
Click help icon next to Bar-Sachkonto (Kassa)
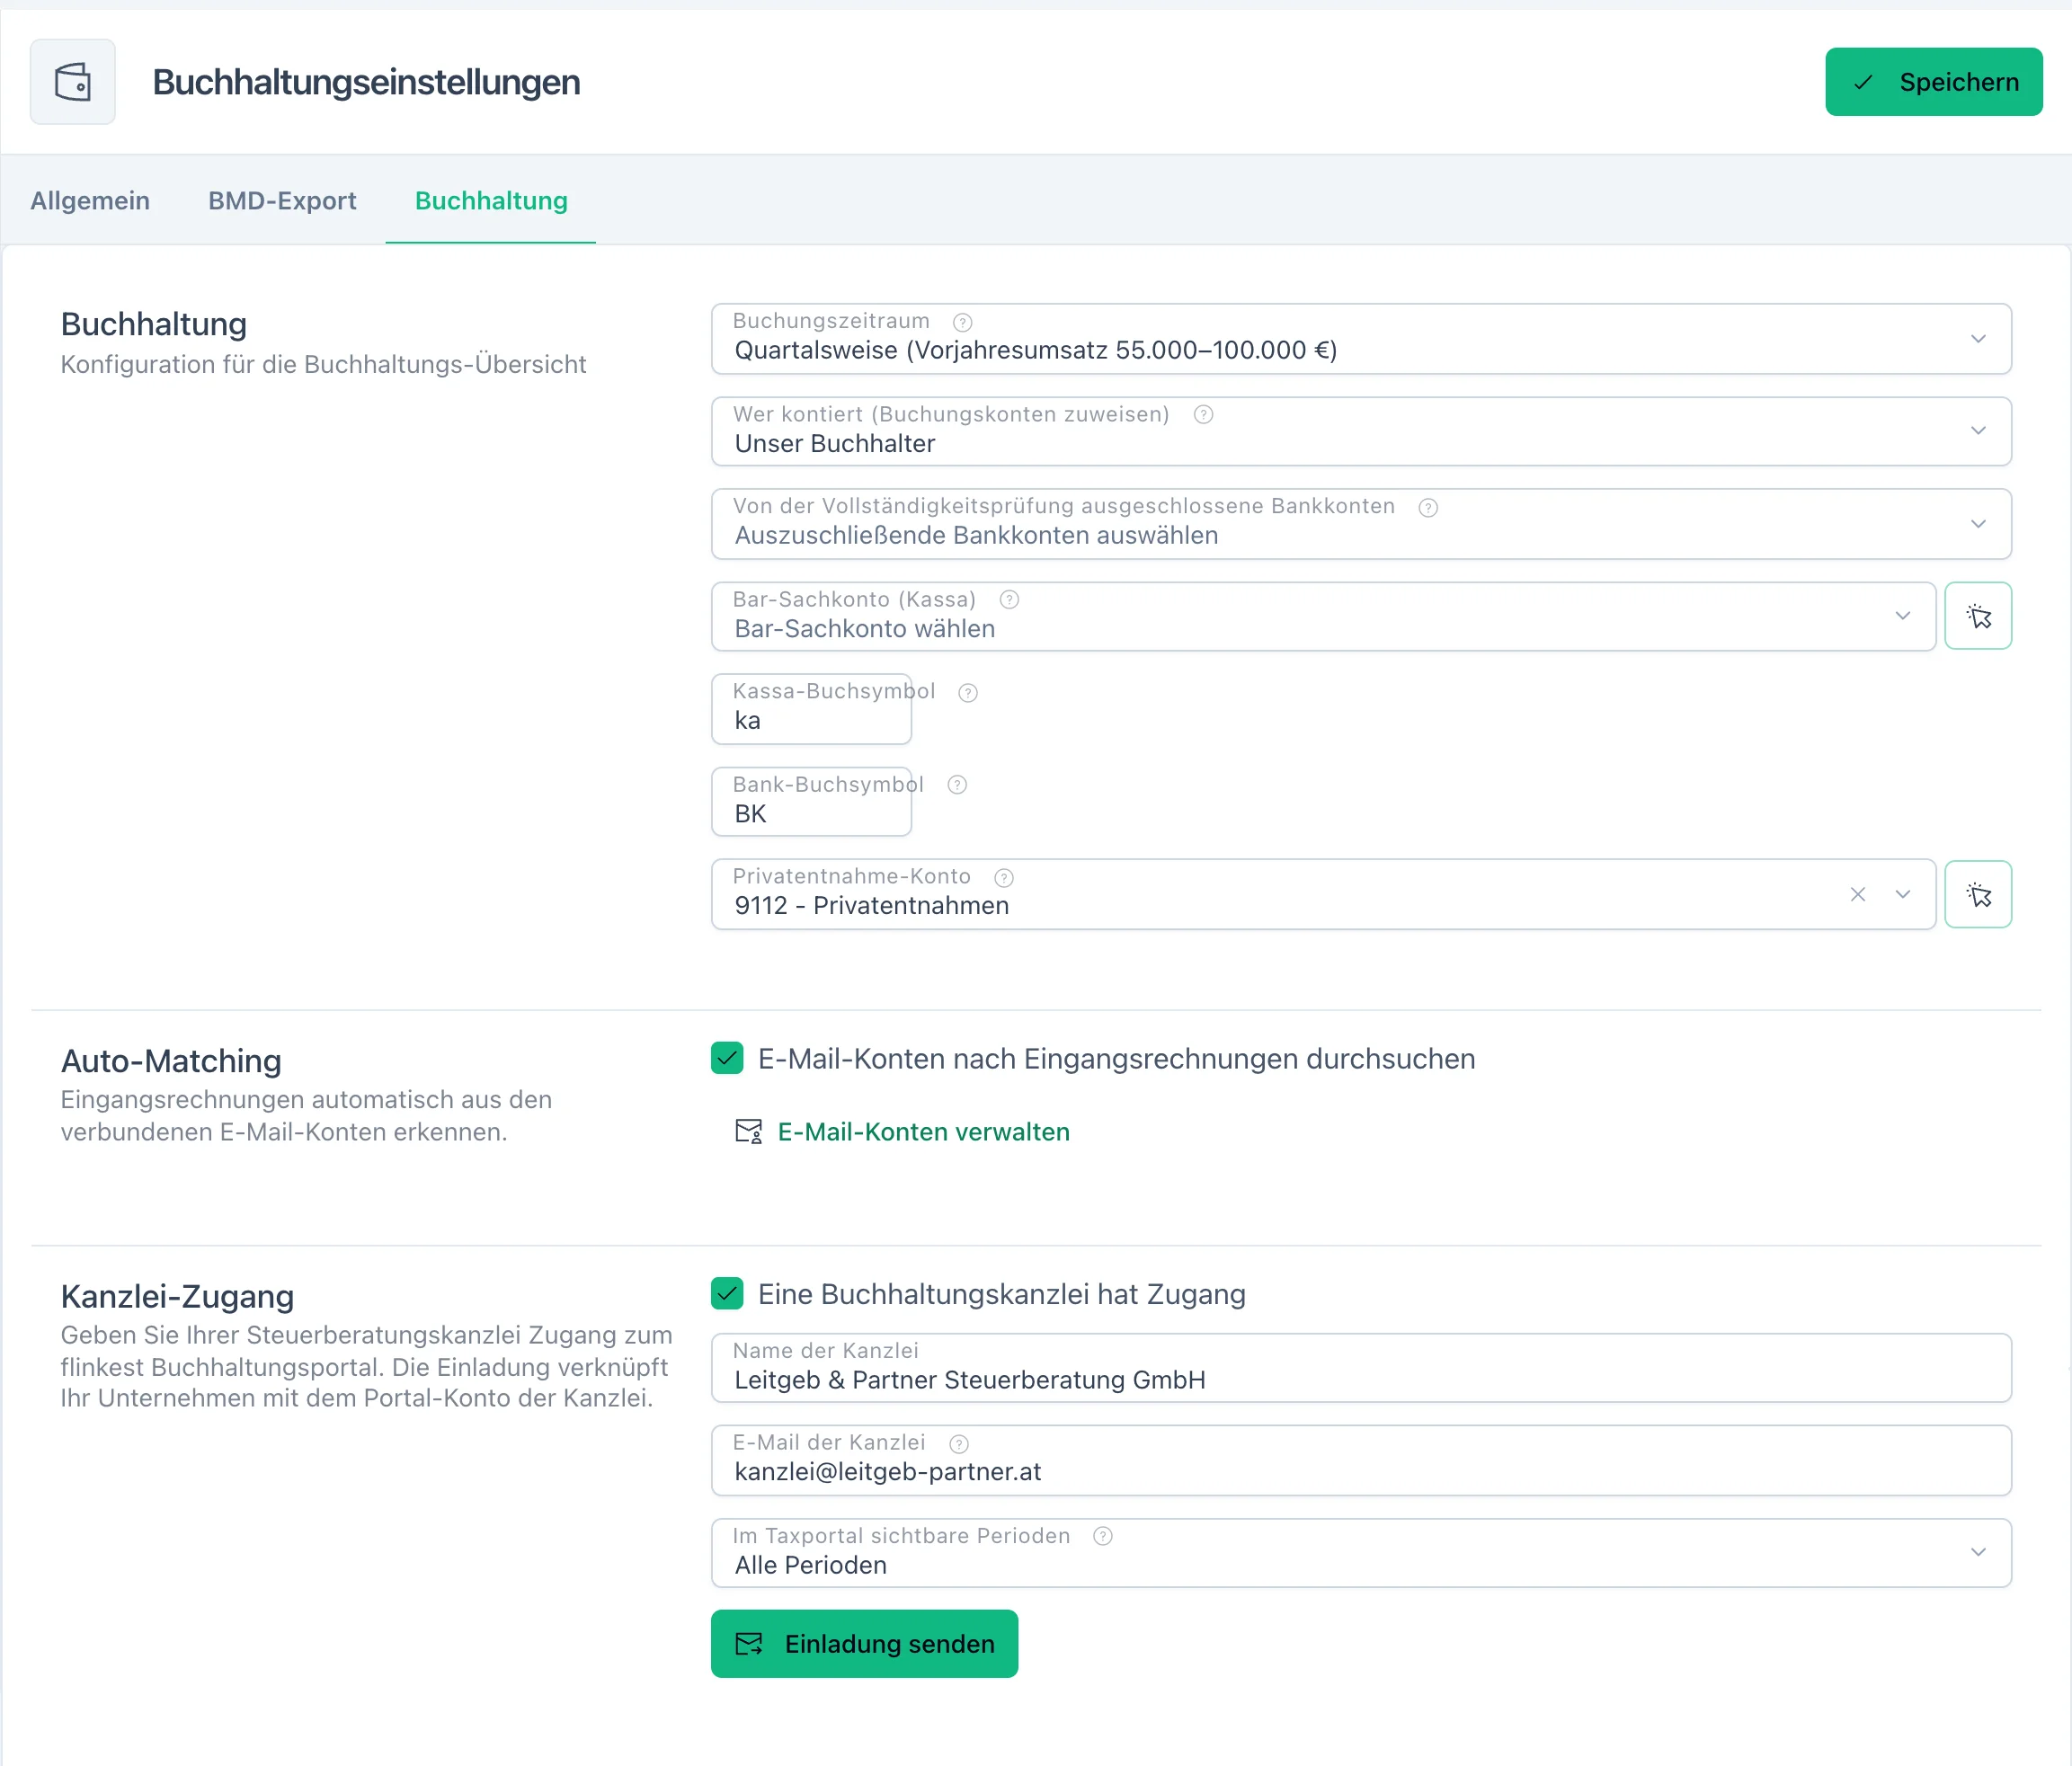click(x=1009, y=600)
